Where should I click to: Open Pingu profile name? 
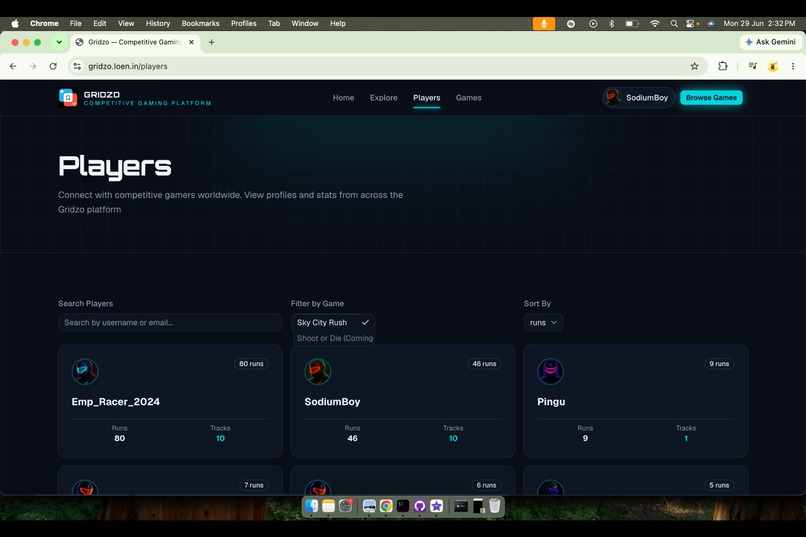coord(551,402)
